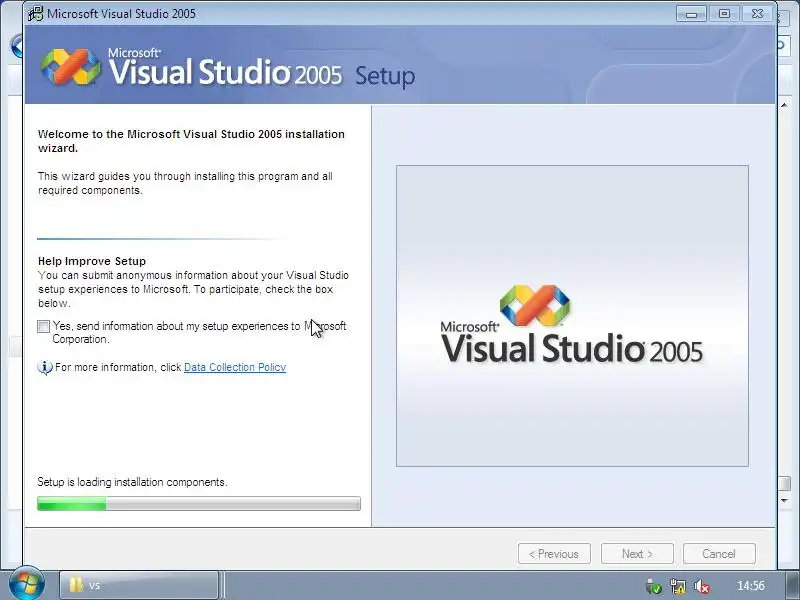Viewport: 800px width, 600px height.
Task: Click the muted volume tray icon
Action: click(702, 586)
